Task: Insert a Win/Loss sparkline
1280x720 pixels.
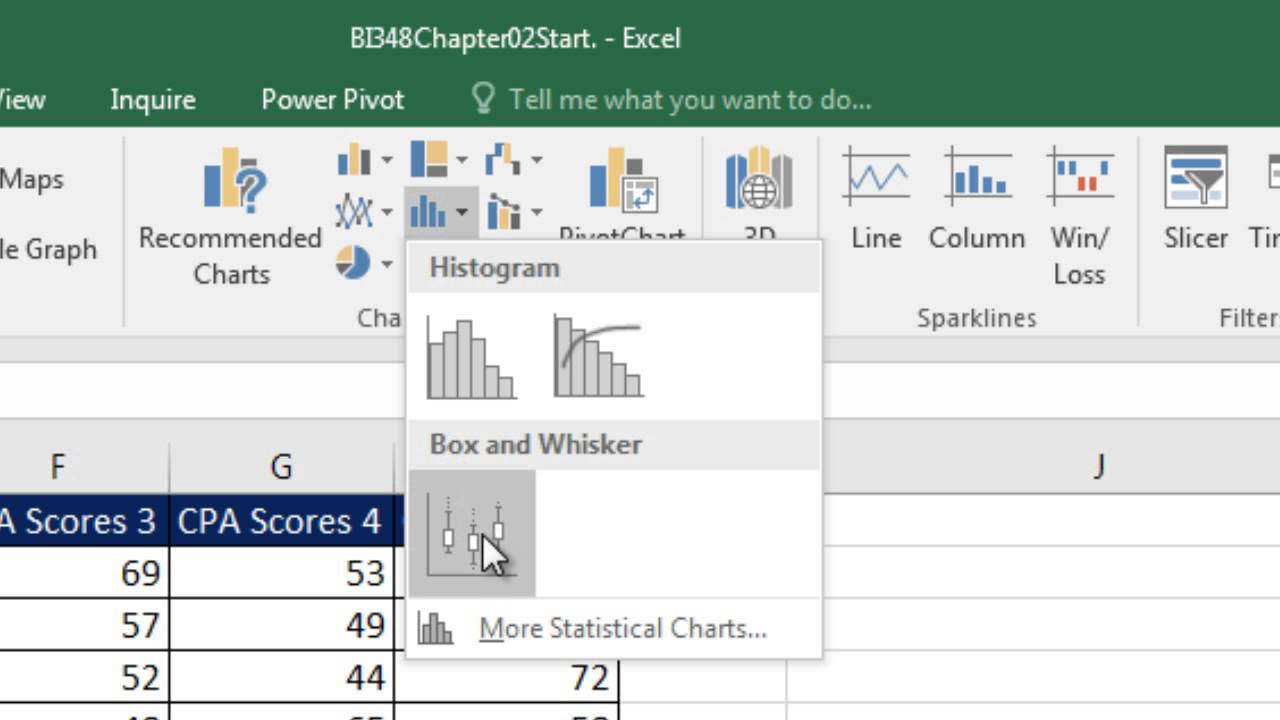Action: tap(1080, 214)
